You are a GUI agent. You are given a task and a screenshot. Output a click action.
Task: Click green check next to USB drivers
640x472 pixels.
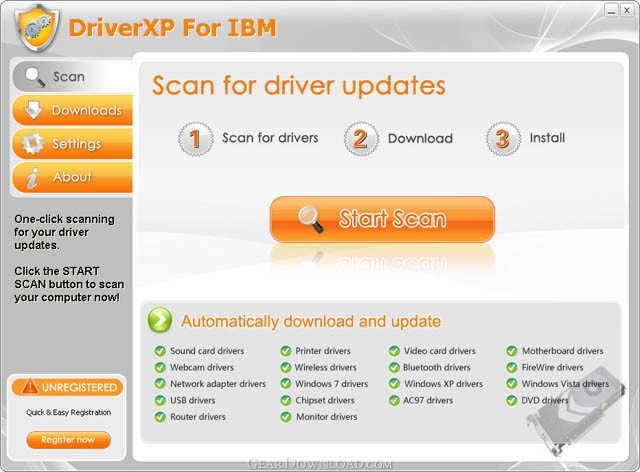(160, 401)
